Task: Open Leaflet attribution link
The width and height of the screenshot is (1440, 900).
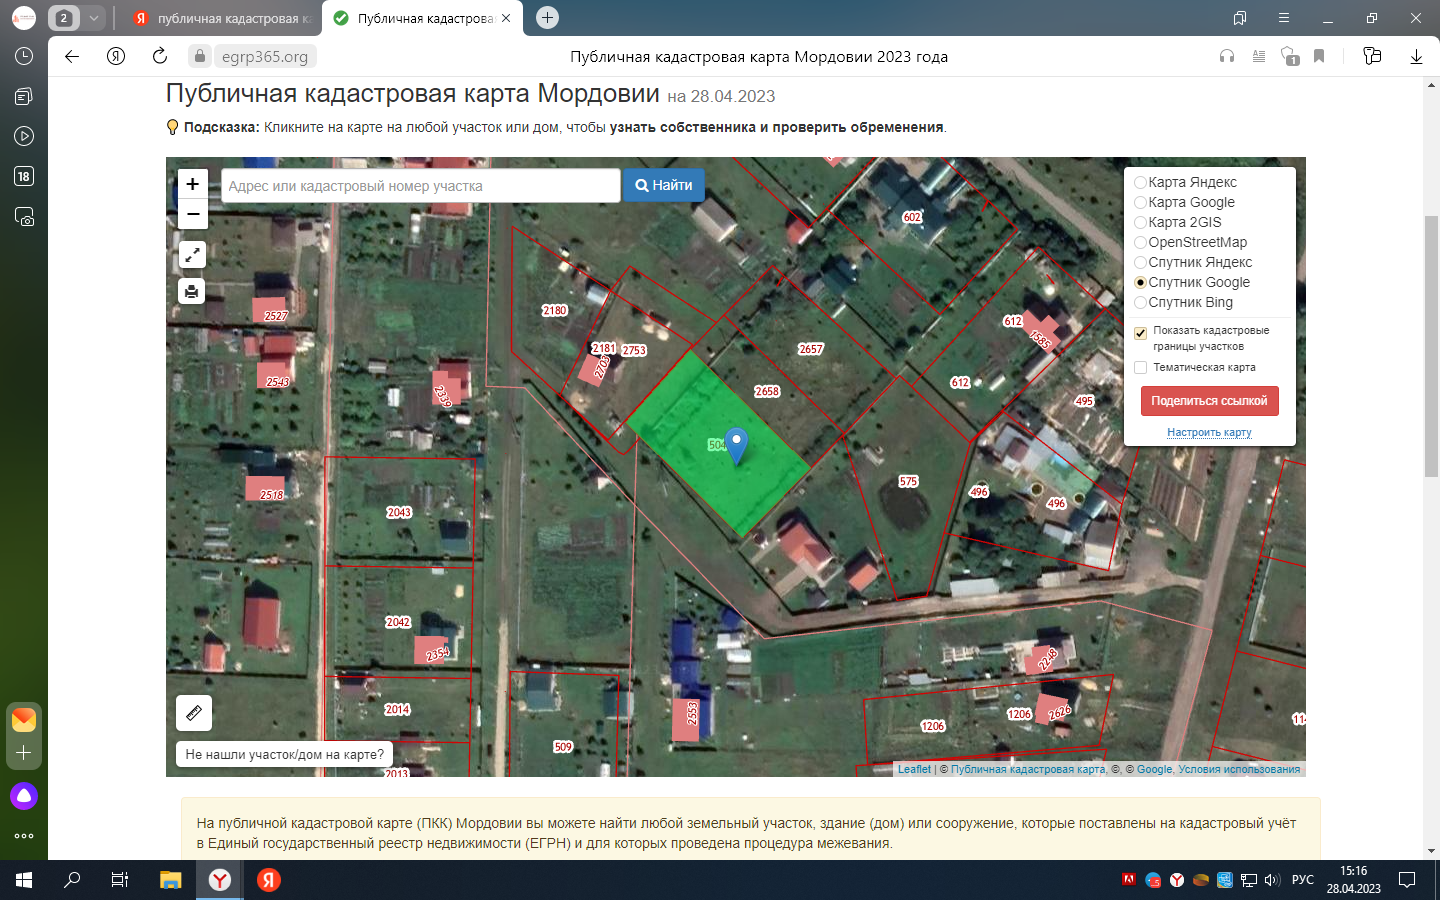Action: click(914, 769)
